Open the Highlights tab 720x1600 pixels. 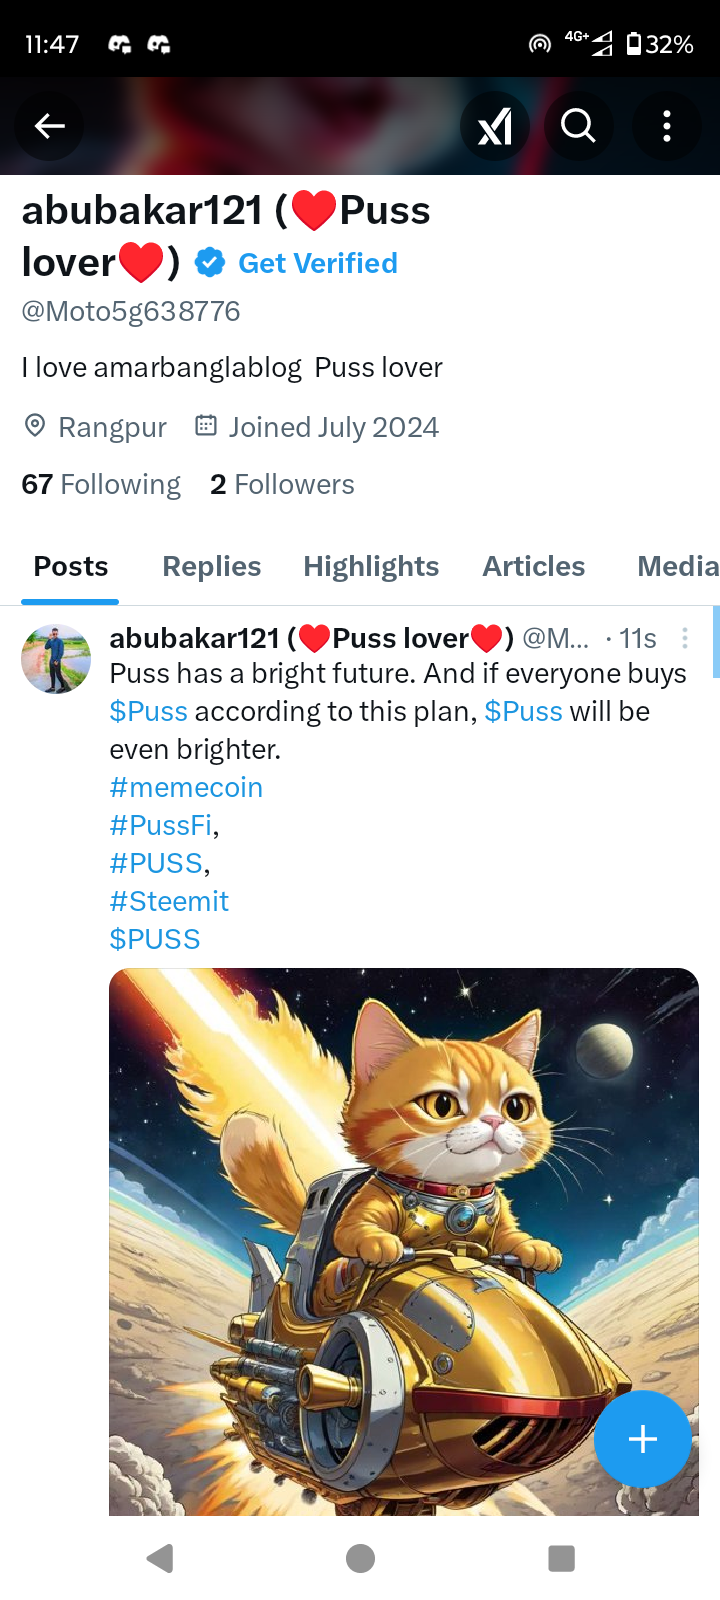[371, 566]
